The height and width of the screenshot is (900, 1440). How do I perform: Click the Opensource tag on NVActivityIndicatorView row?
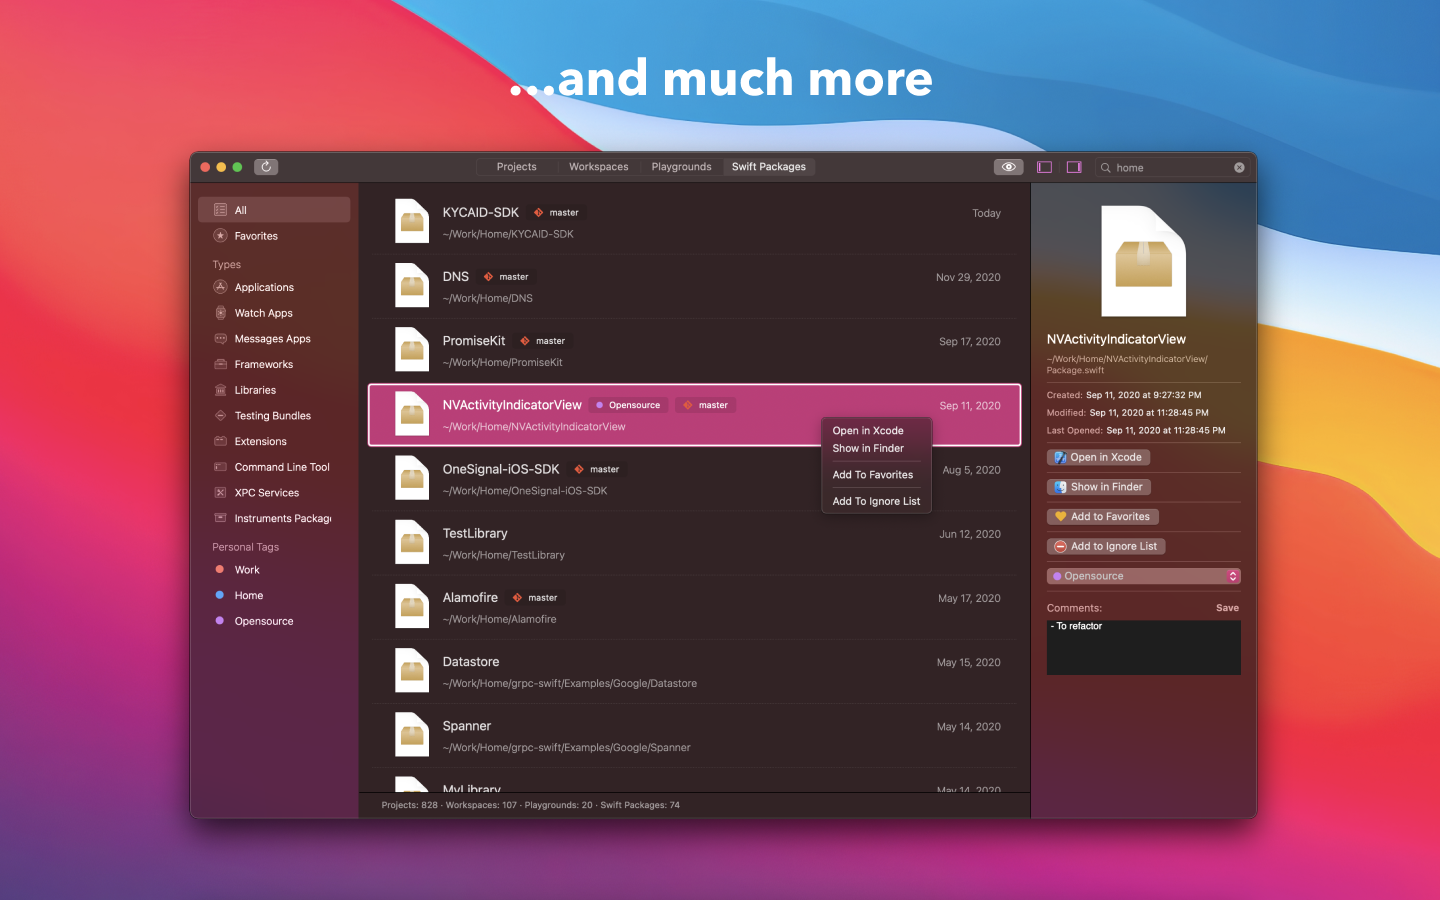(x=628, y=405)
